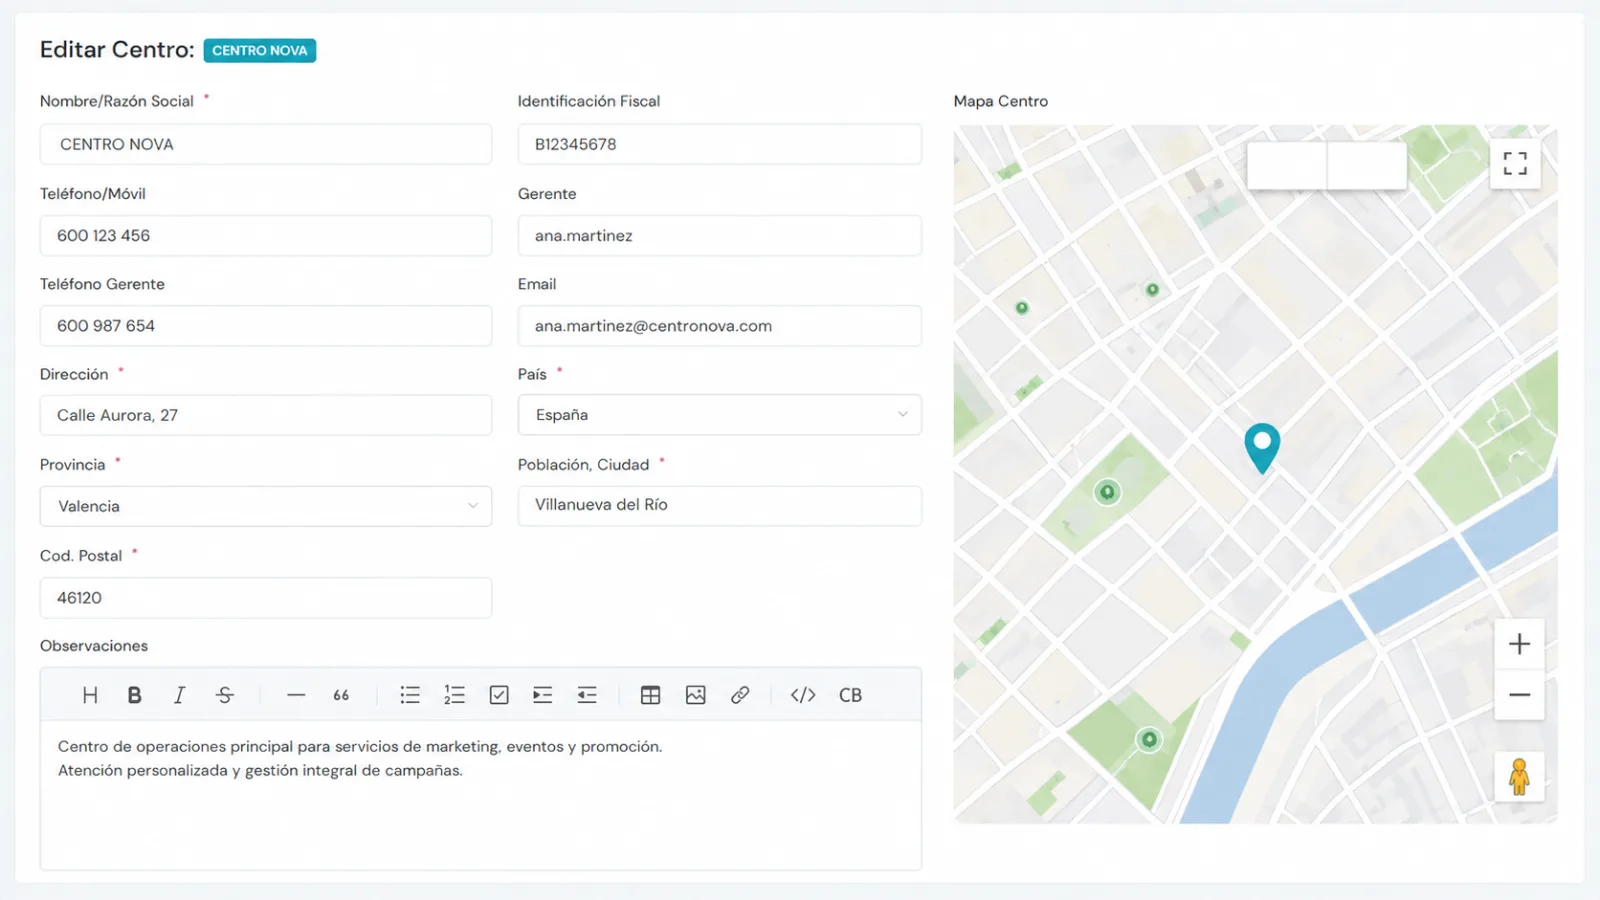
Task: Open the País dropdown showing España
Action: point(720,415)
